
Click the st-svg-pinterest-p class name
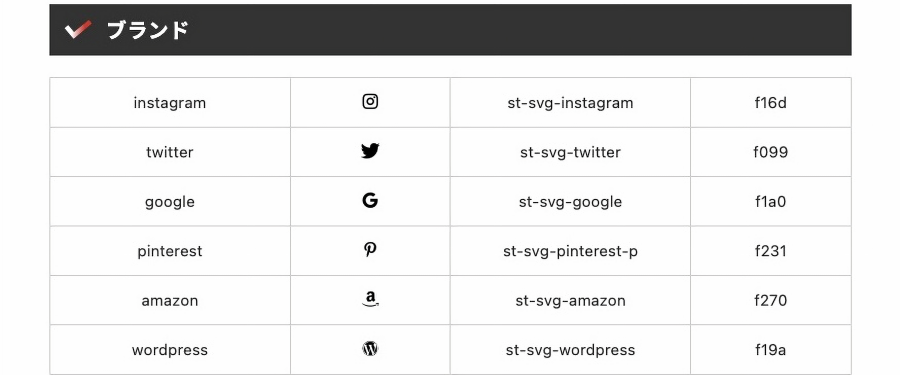[x=570, y=252]
